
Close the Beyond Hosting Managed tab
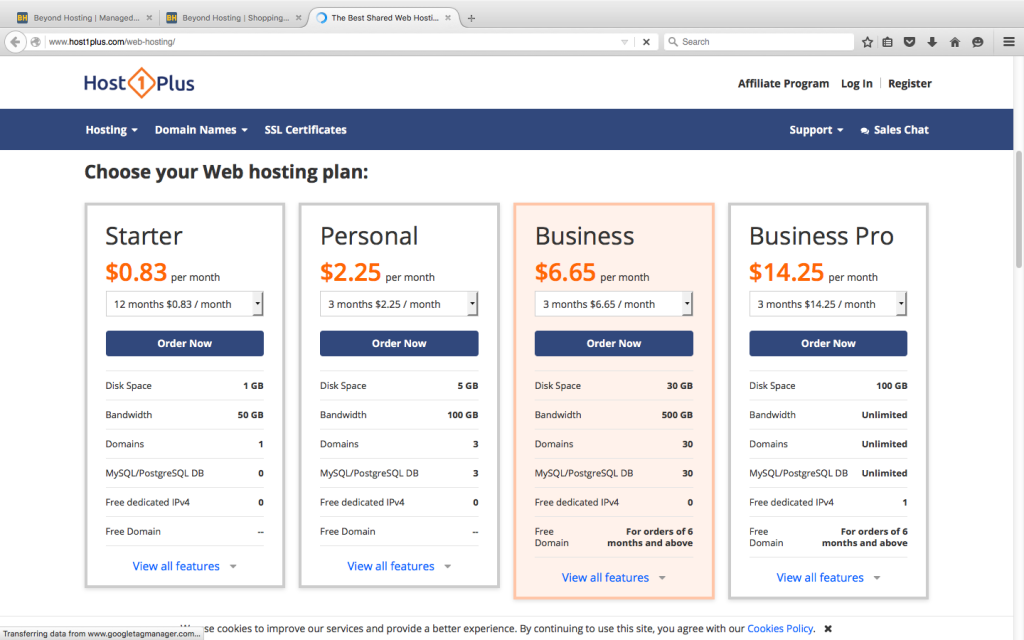[149, 18]
